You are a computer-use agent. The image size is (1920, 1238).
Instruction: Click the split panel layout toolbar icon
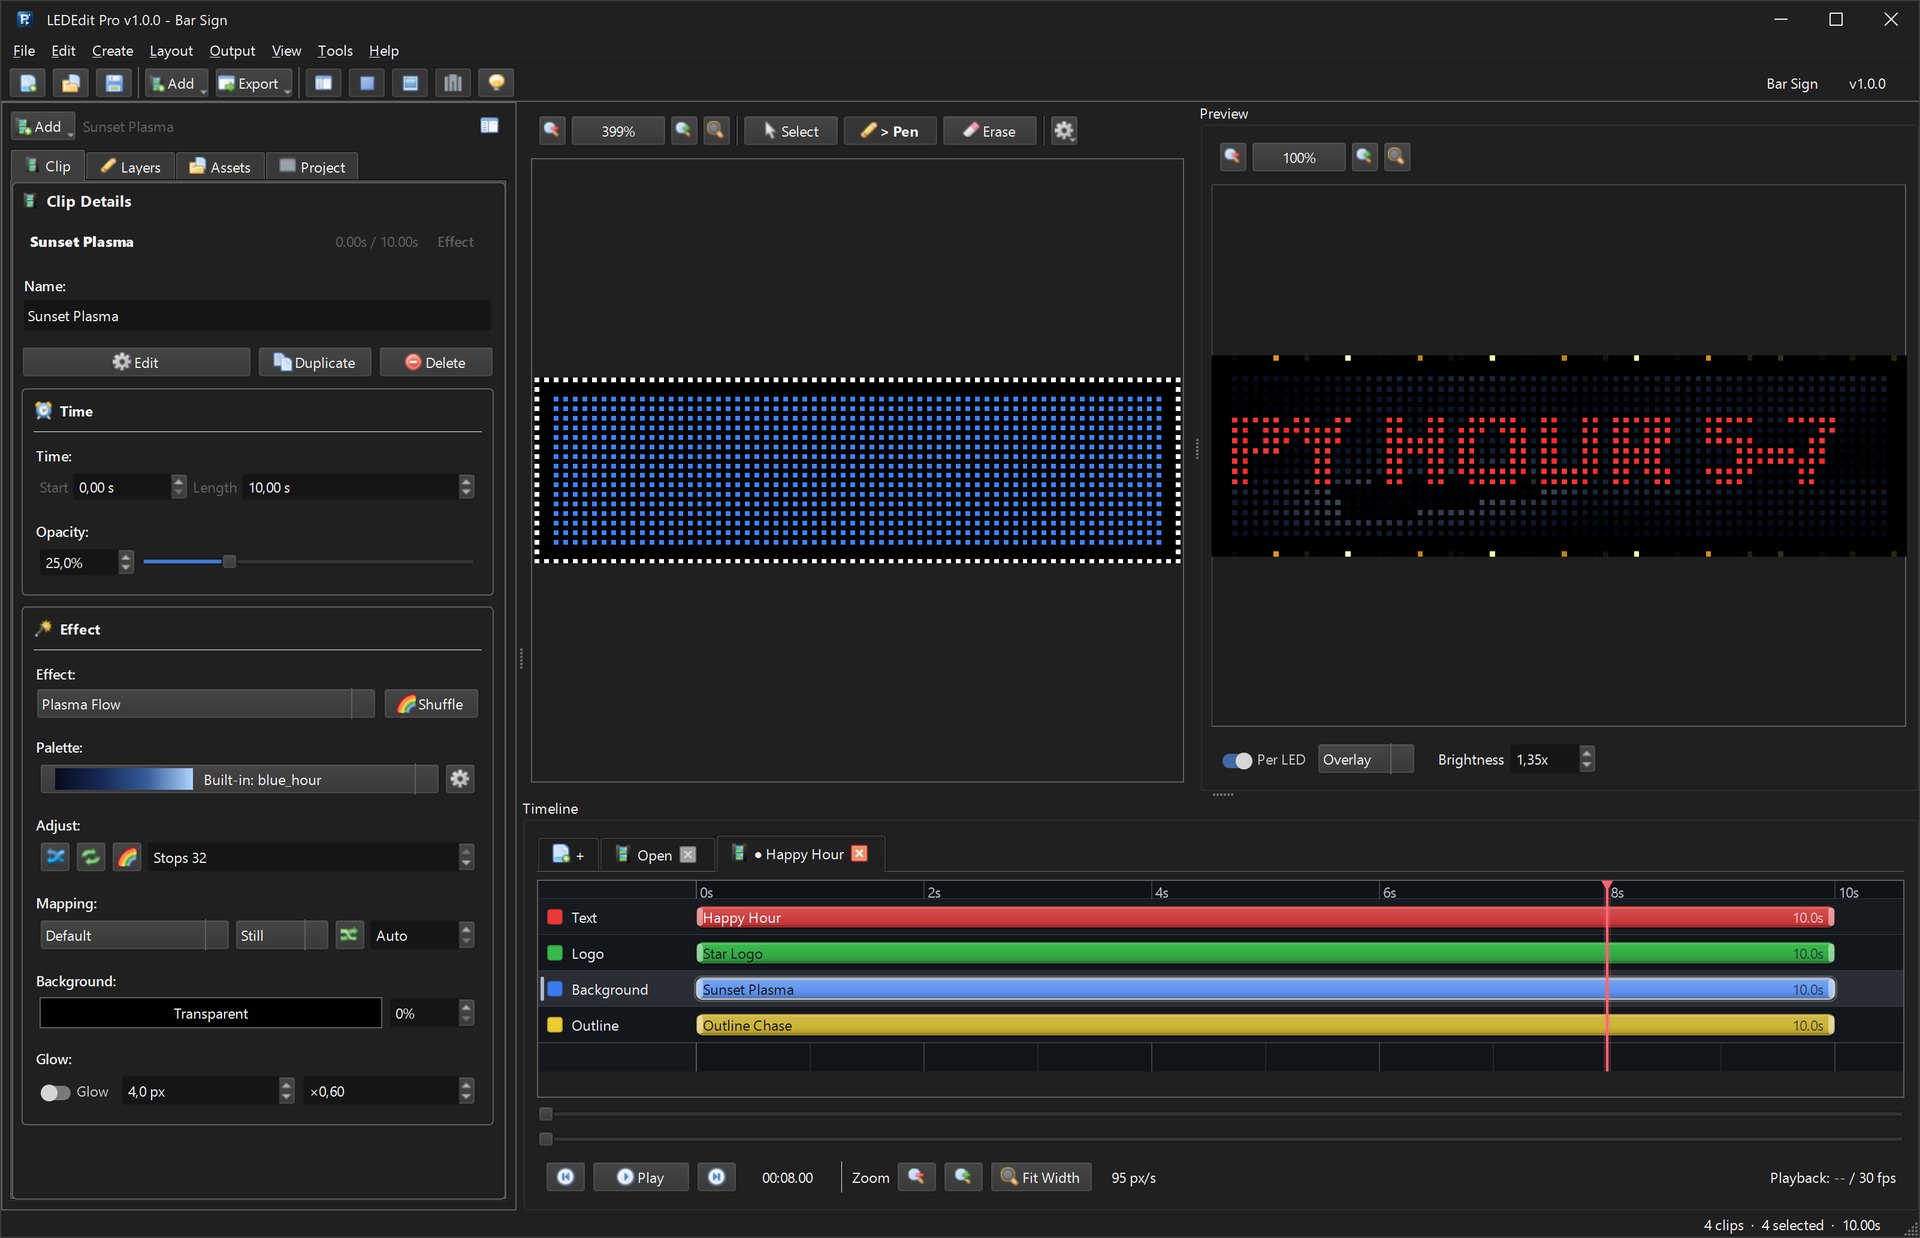click(x=324, y=83)
